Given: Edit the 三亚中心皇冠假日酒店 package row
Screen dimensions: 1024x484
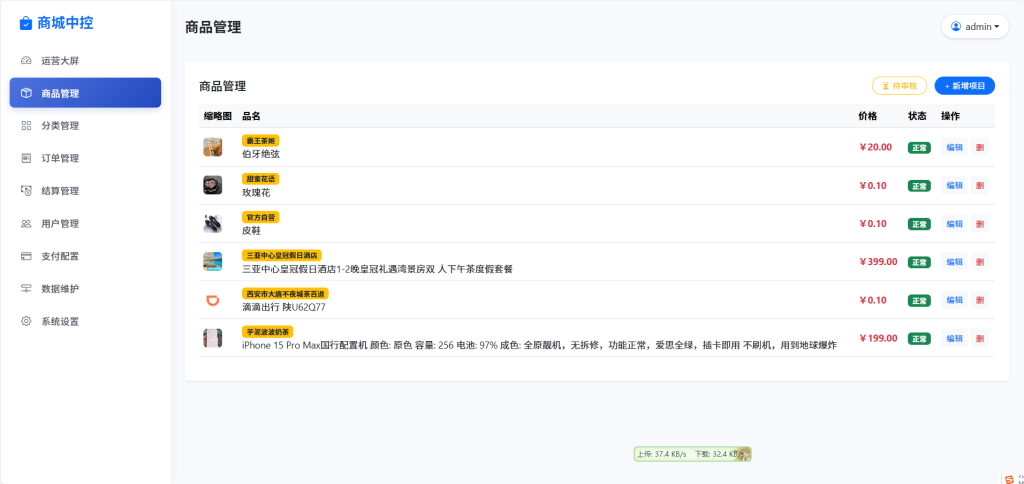Looking at the screenshot, I should click(x=954, y=262).
